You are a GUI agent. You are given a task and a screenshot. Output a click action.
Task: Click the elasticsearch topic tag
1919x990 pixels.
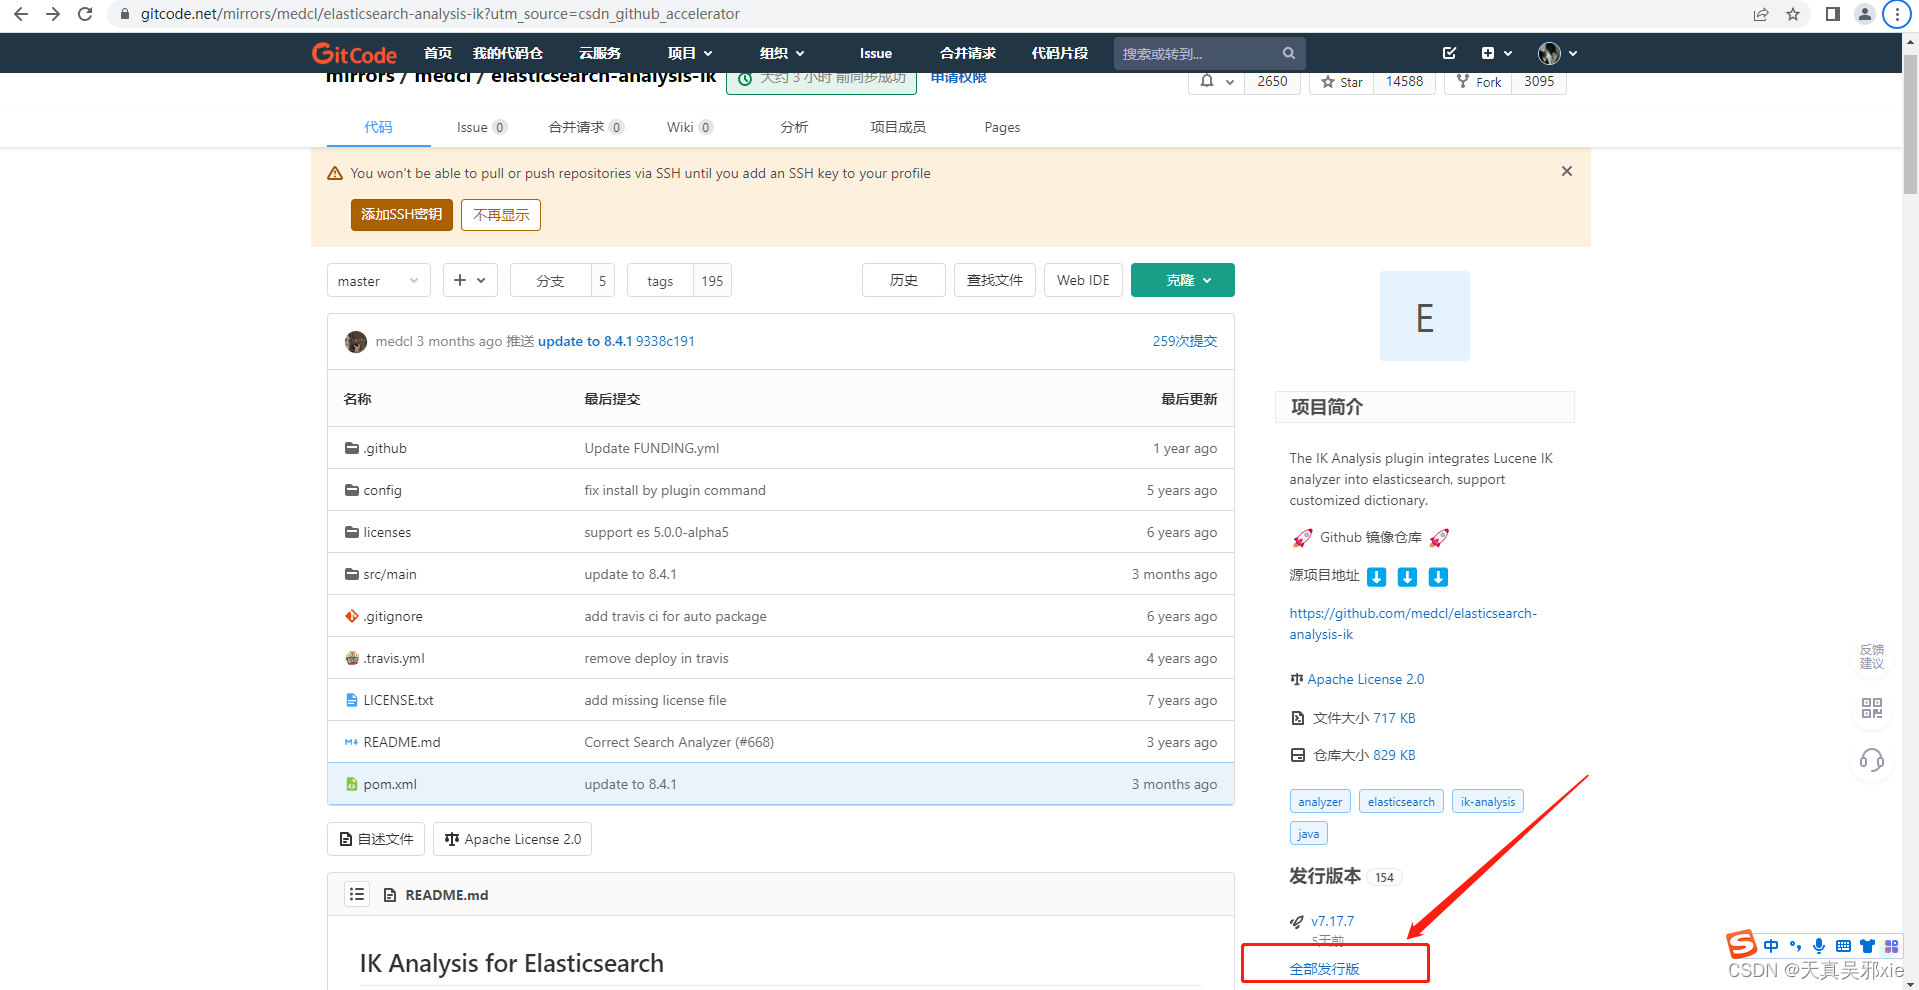[1401, 801]
